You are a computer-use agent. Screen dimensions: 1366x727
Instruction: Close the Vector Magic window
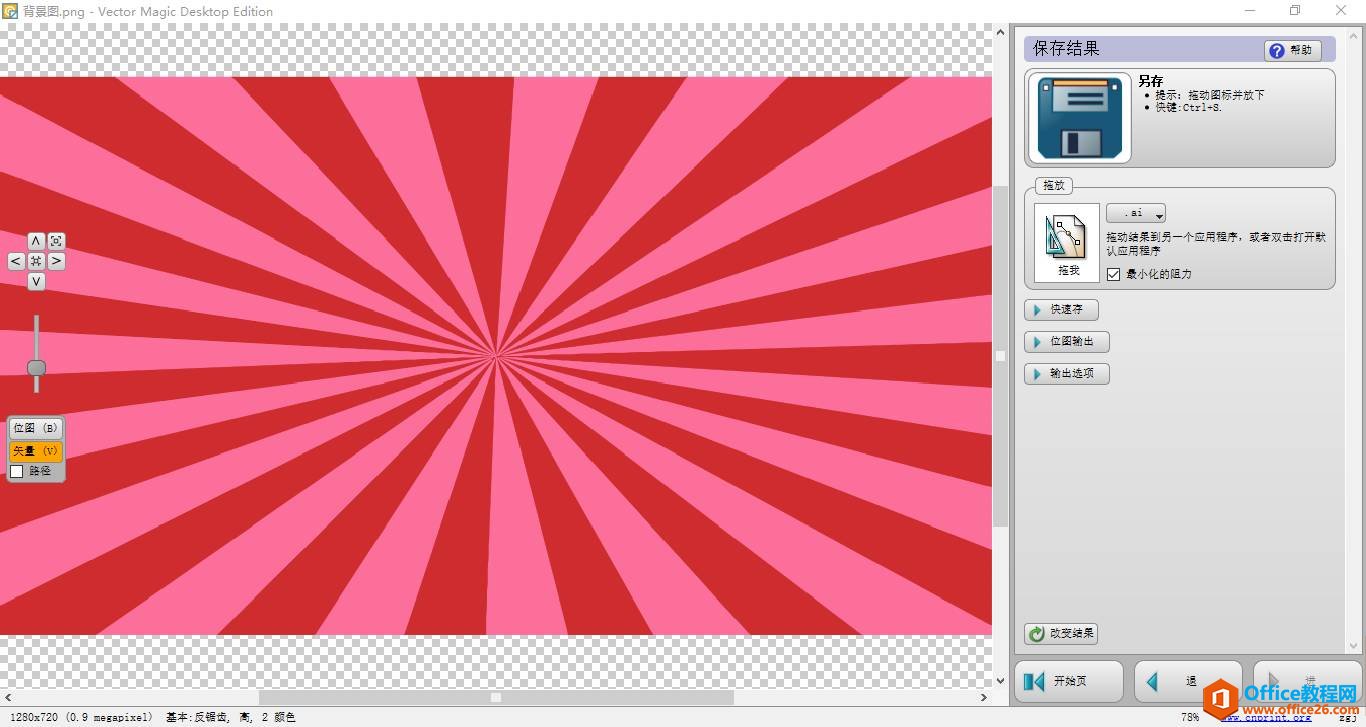point(1342,11)
